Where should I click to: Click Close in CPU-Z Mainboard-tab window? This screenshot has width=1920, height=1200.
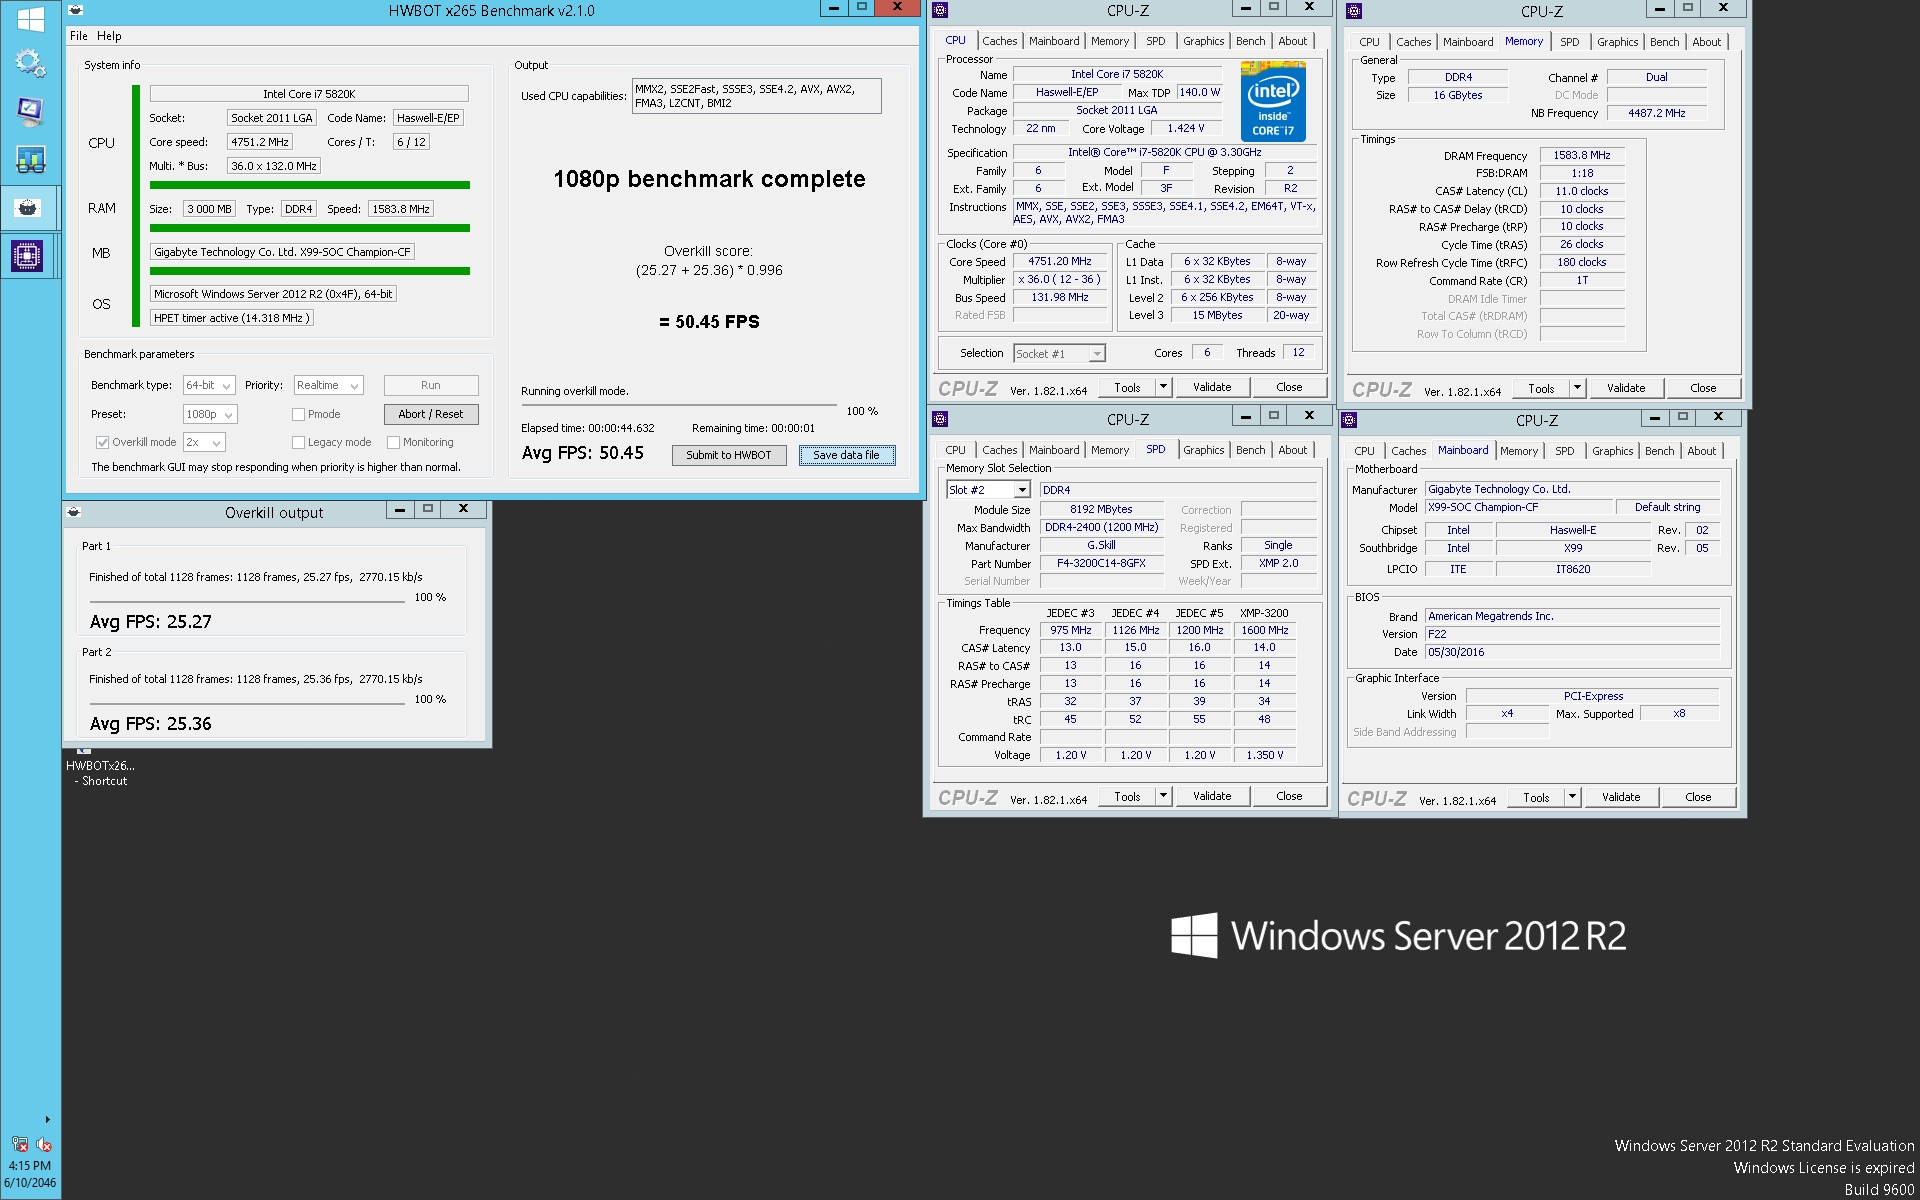click(x=1697, y=797)
